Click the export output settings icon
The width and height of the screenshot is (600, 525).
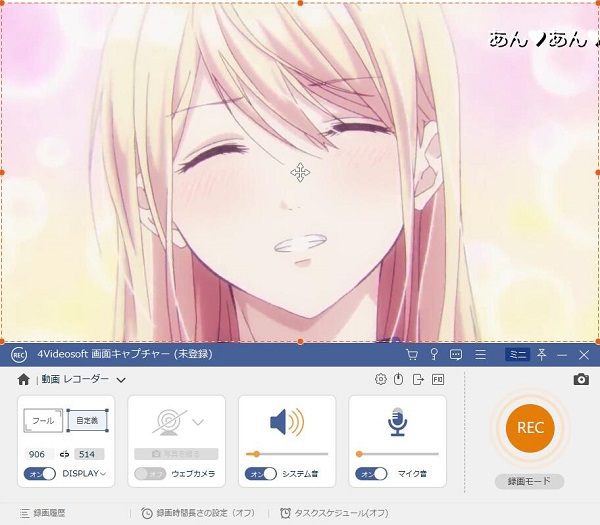point(418,380)
